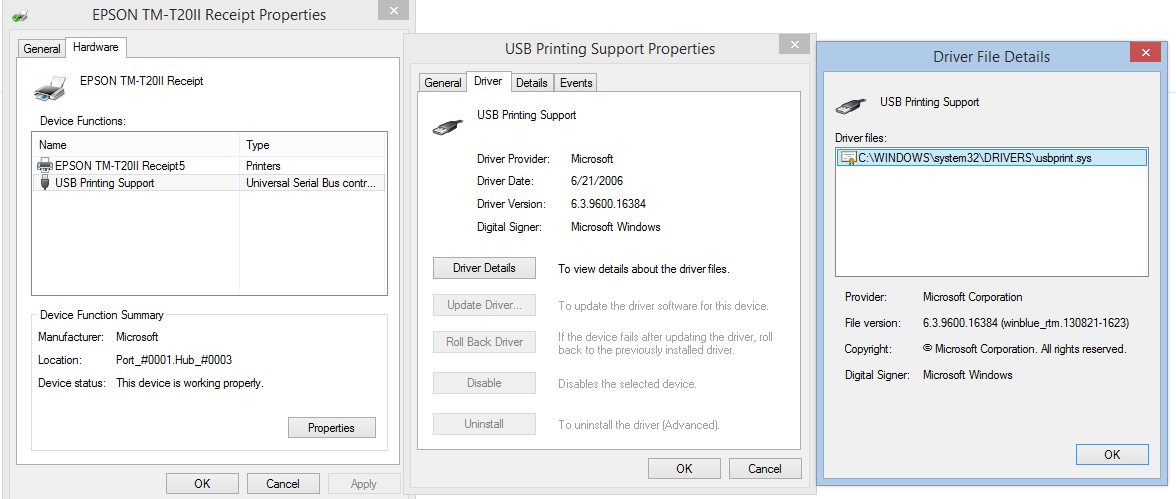Click the USB cable icon in USB Printing Support Properties
Screen dimensions: 1176x499
pos(448,126)
